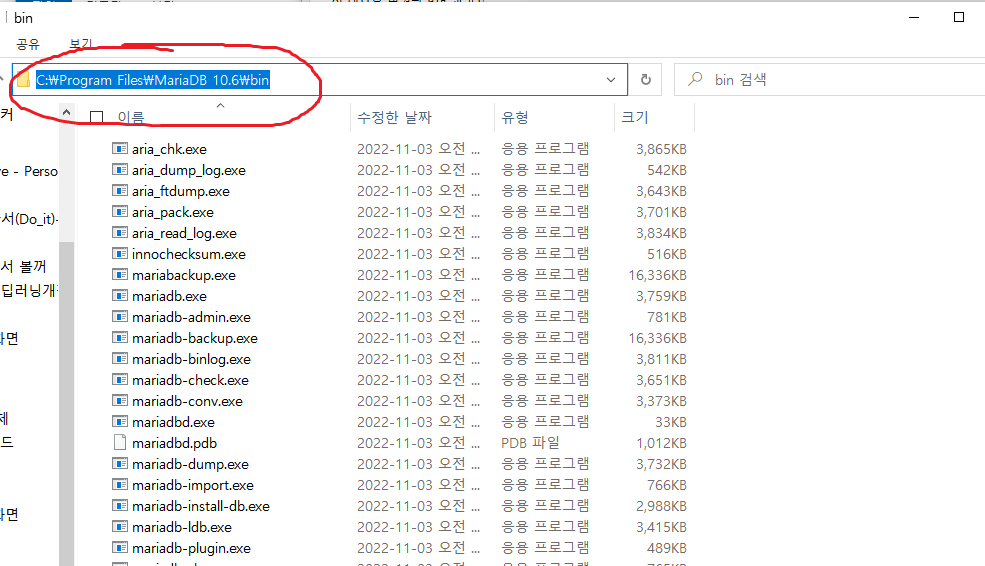The height and width of the screenshot is (566, 985).
Task: Click the navigation pane scroll up arrow
Action: click(x=67, y=113)
